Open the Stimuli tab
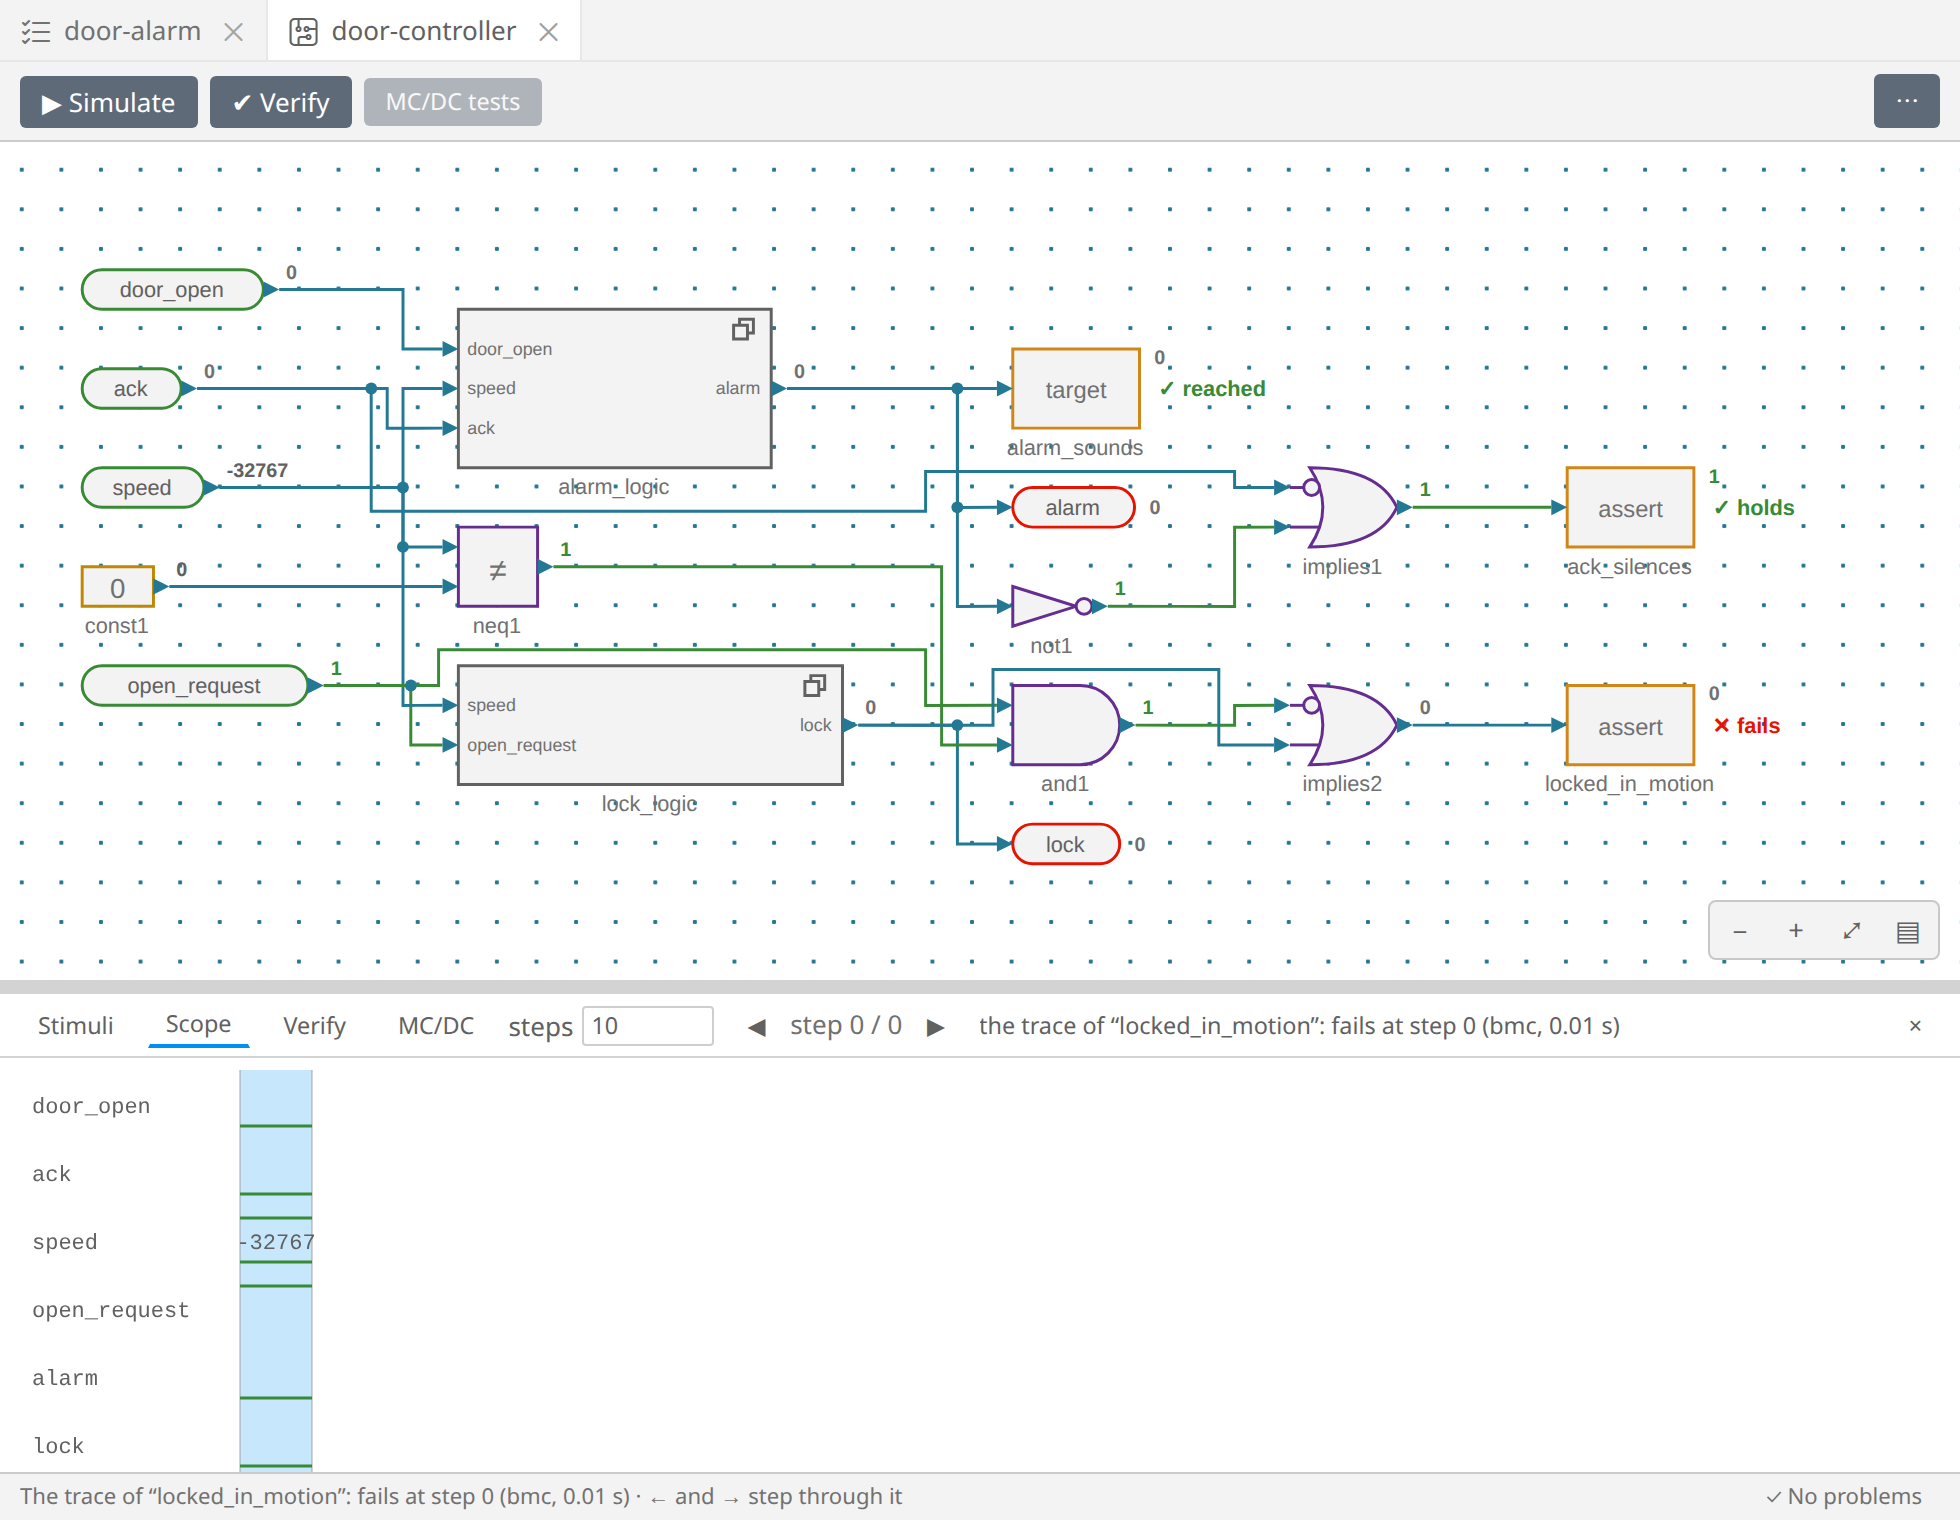1960x1520 pixels. (x=75, y=1025)
